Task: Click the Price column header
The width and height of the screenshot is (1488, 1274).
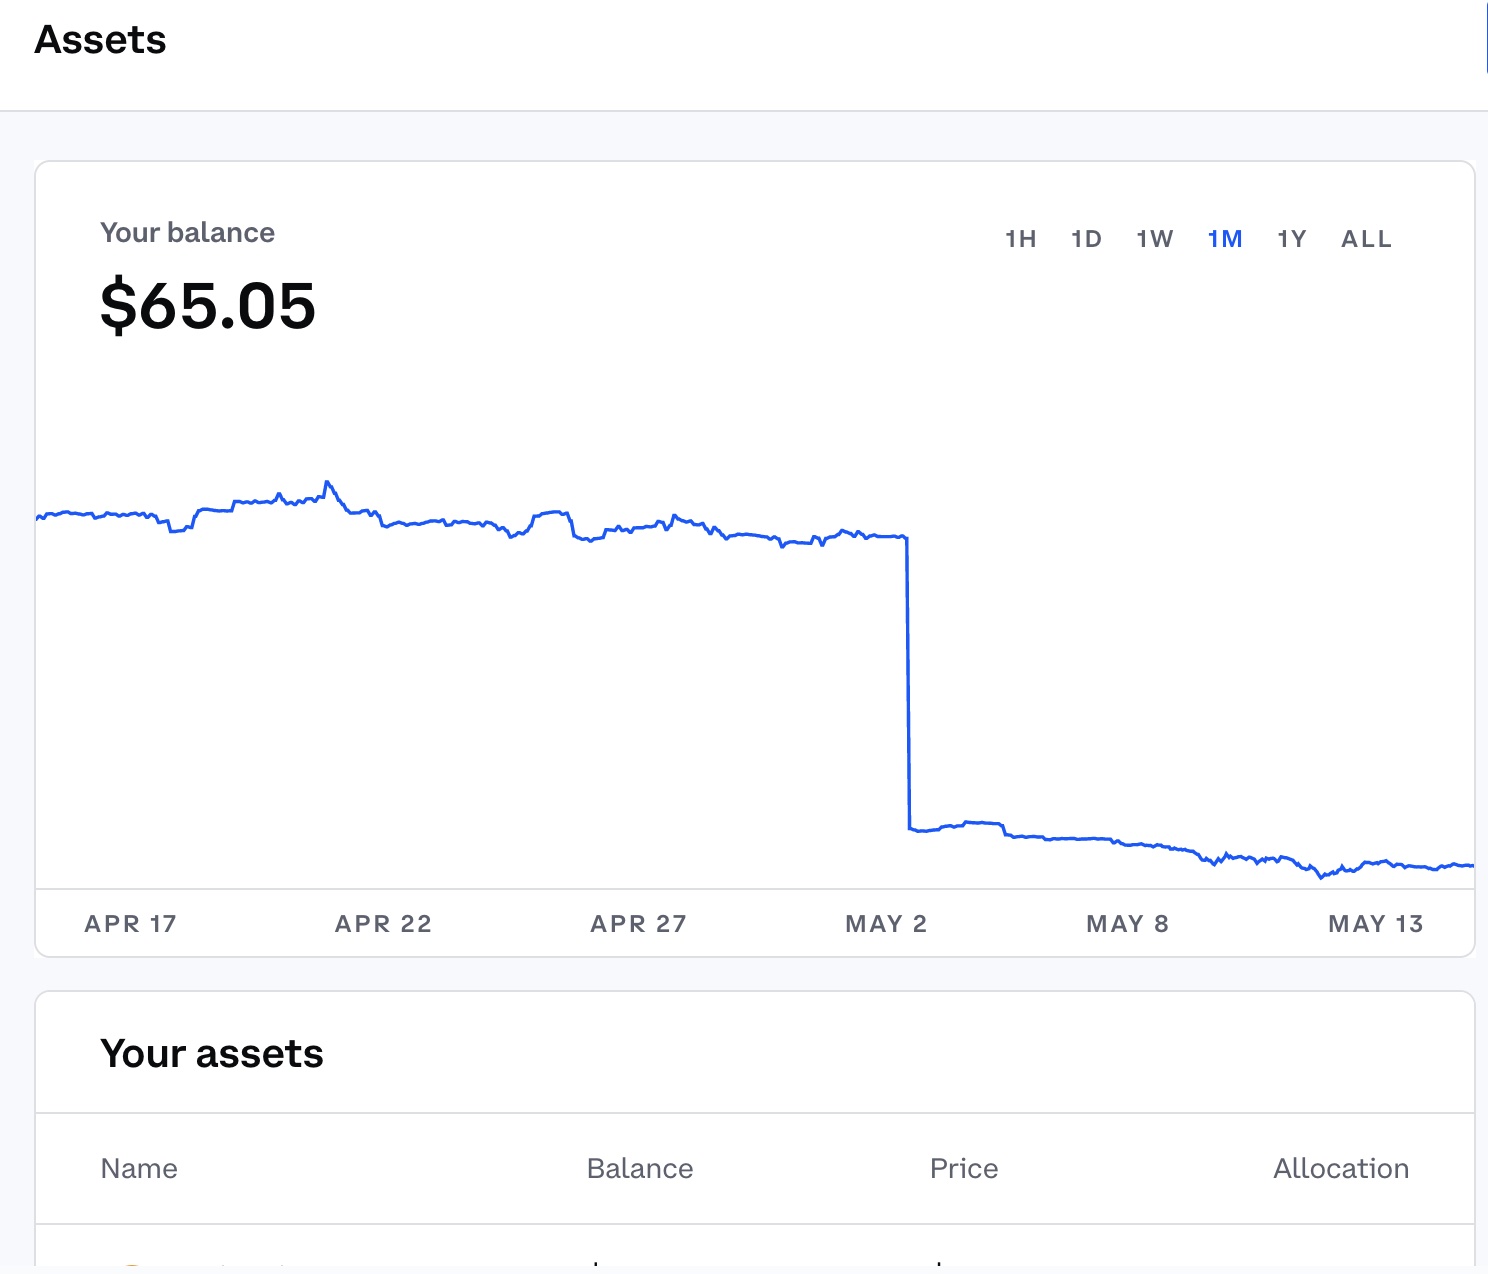Action: 964,1168
